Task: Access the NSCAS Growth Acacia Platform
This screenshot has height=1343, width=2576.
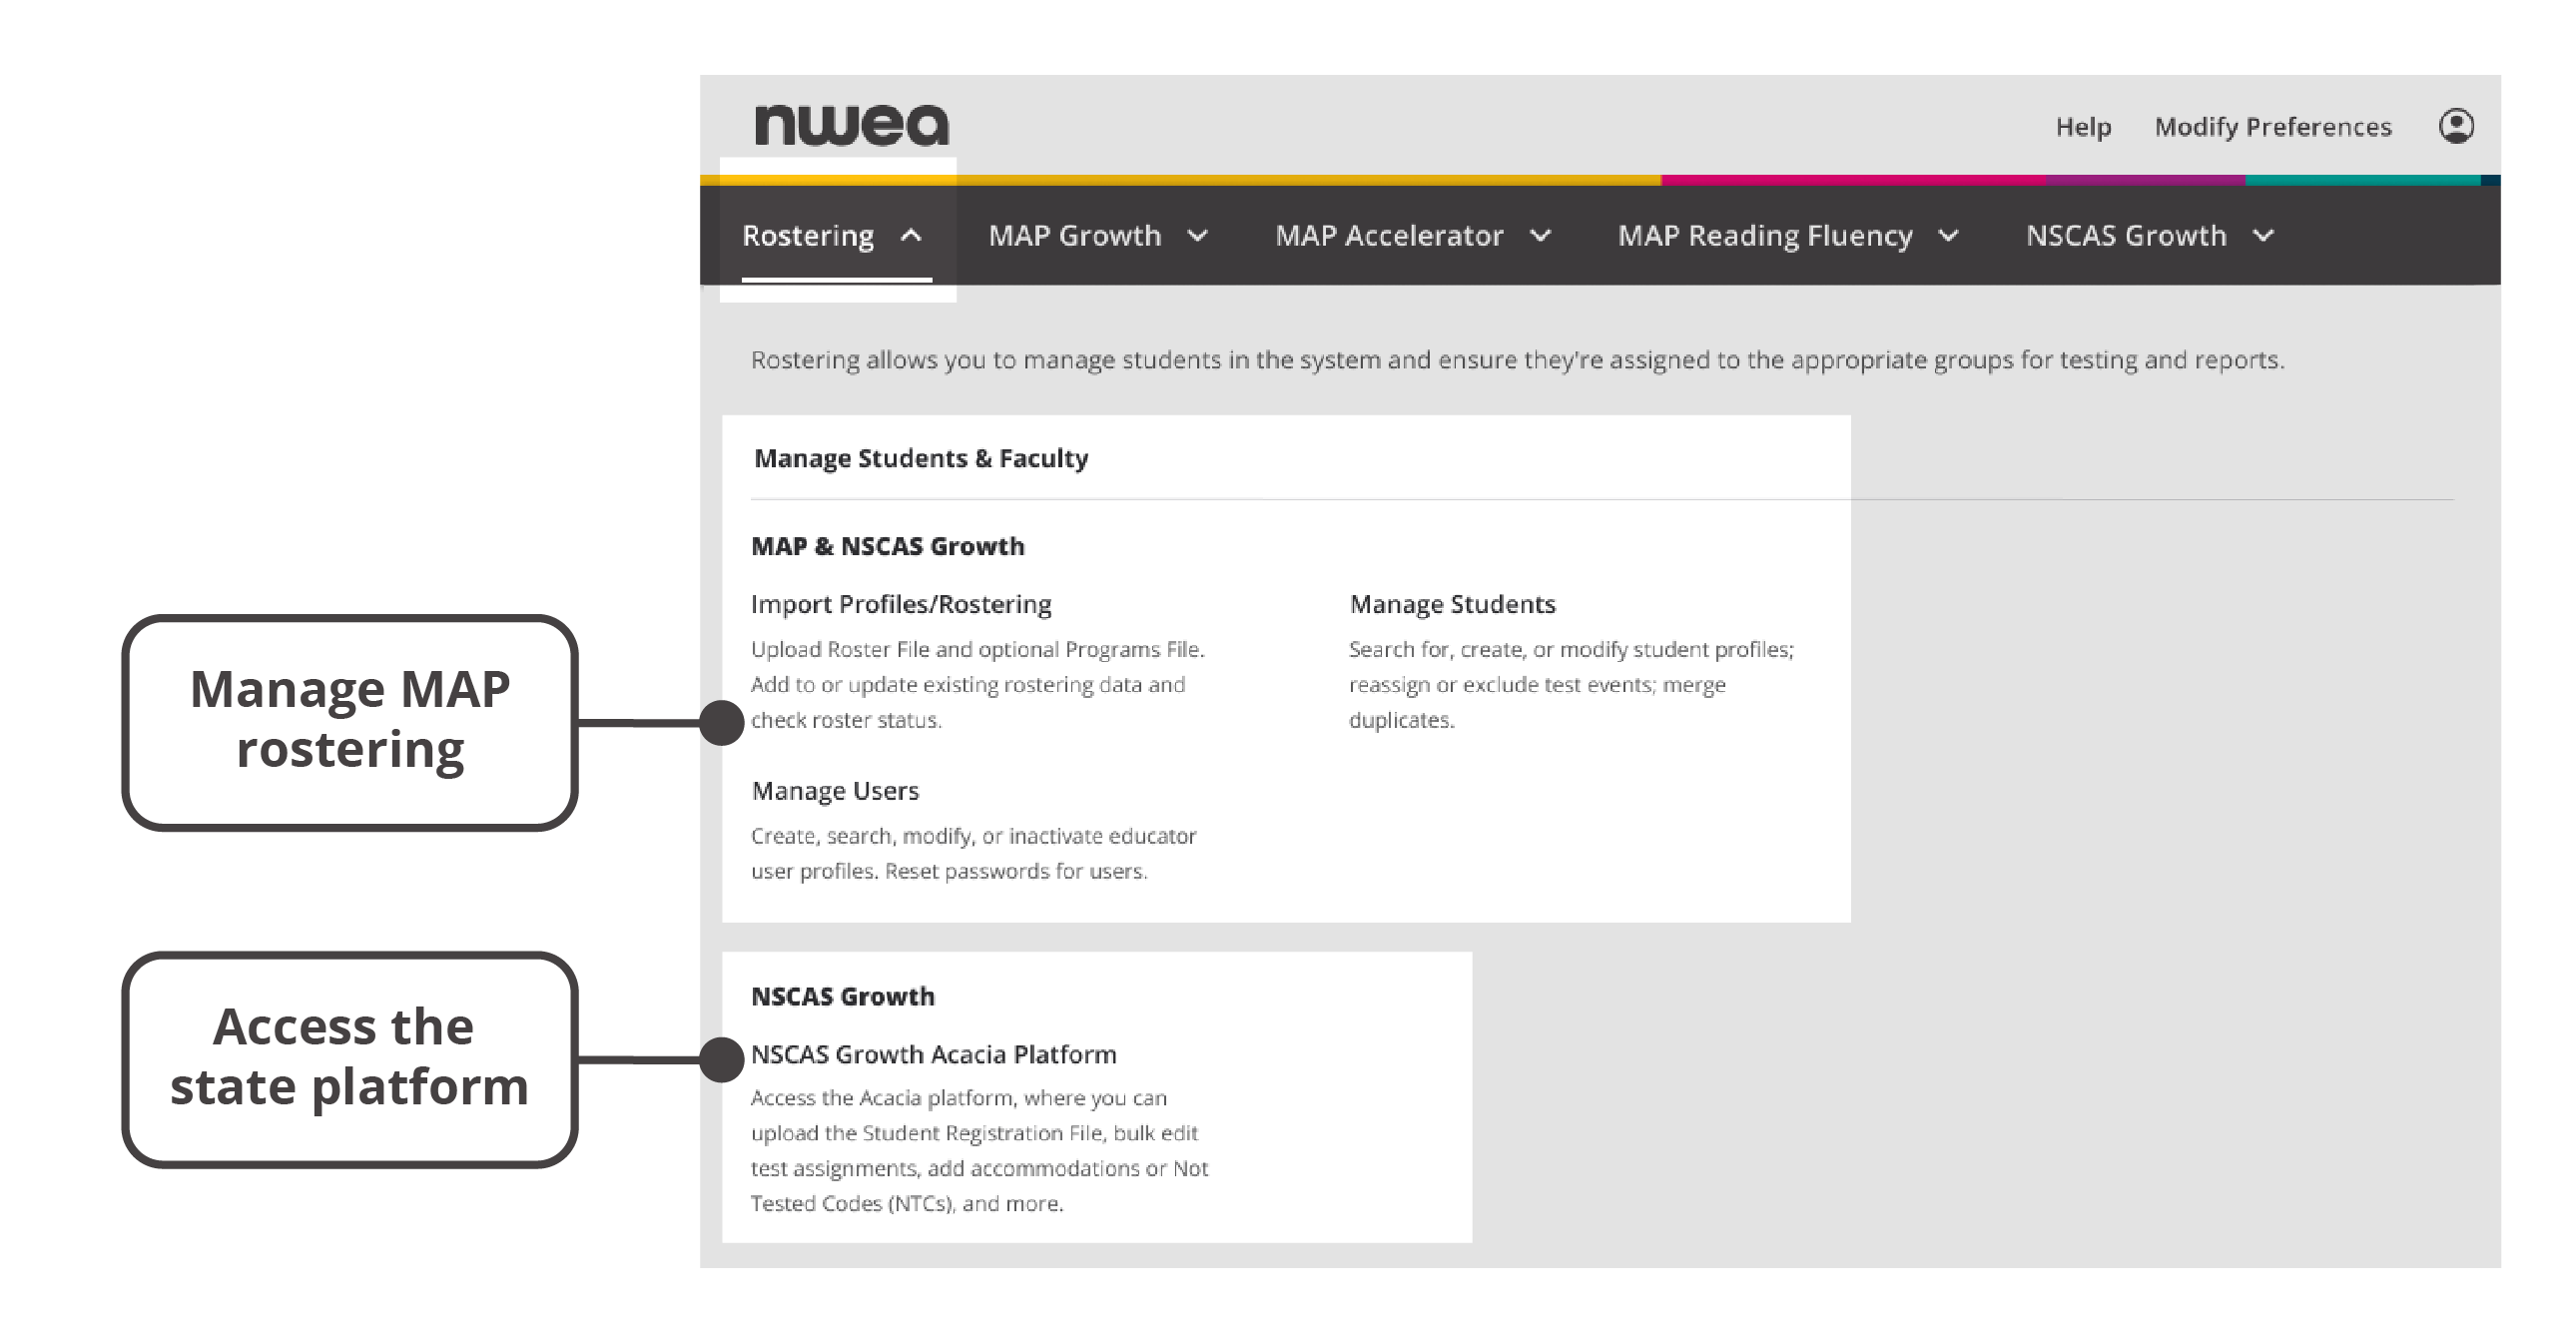Action: [933, 1054]
